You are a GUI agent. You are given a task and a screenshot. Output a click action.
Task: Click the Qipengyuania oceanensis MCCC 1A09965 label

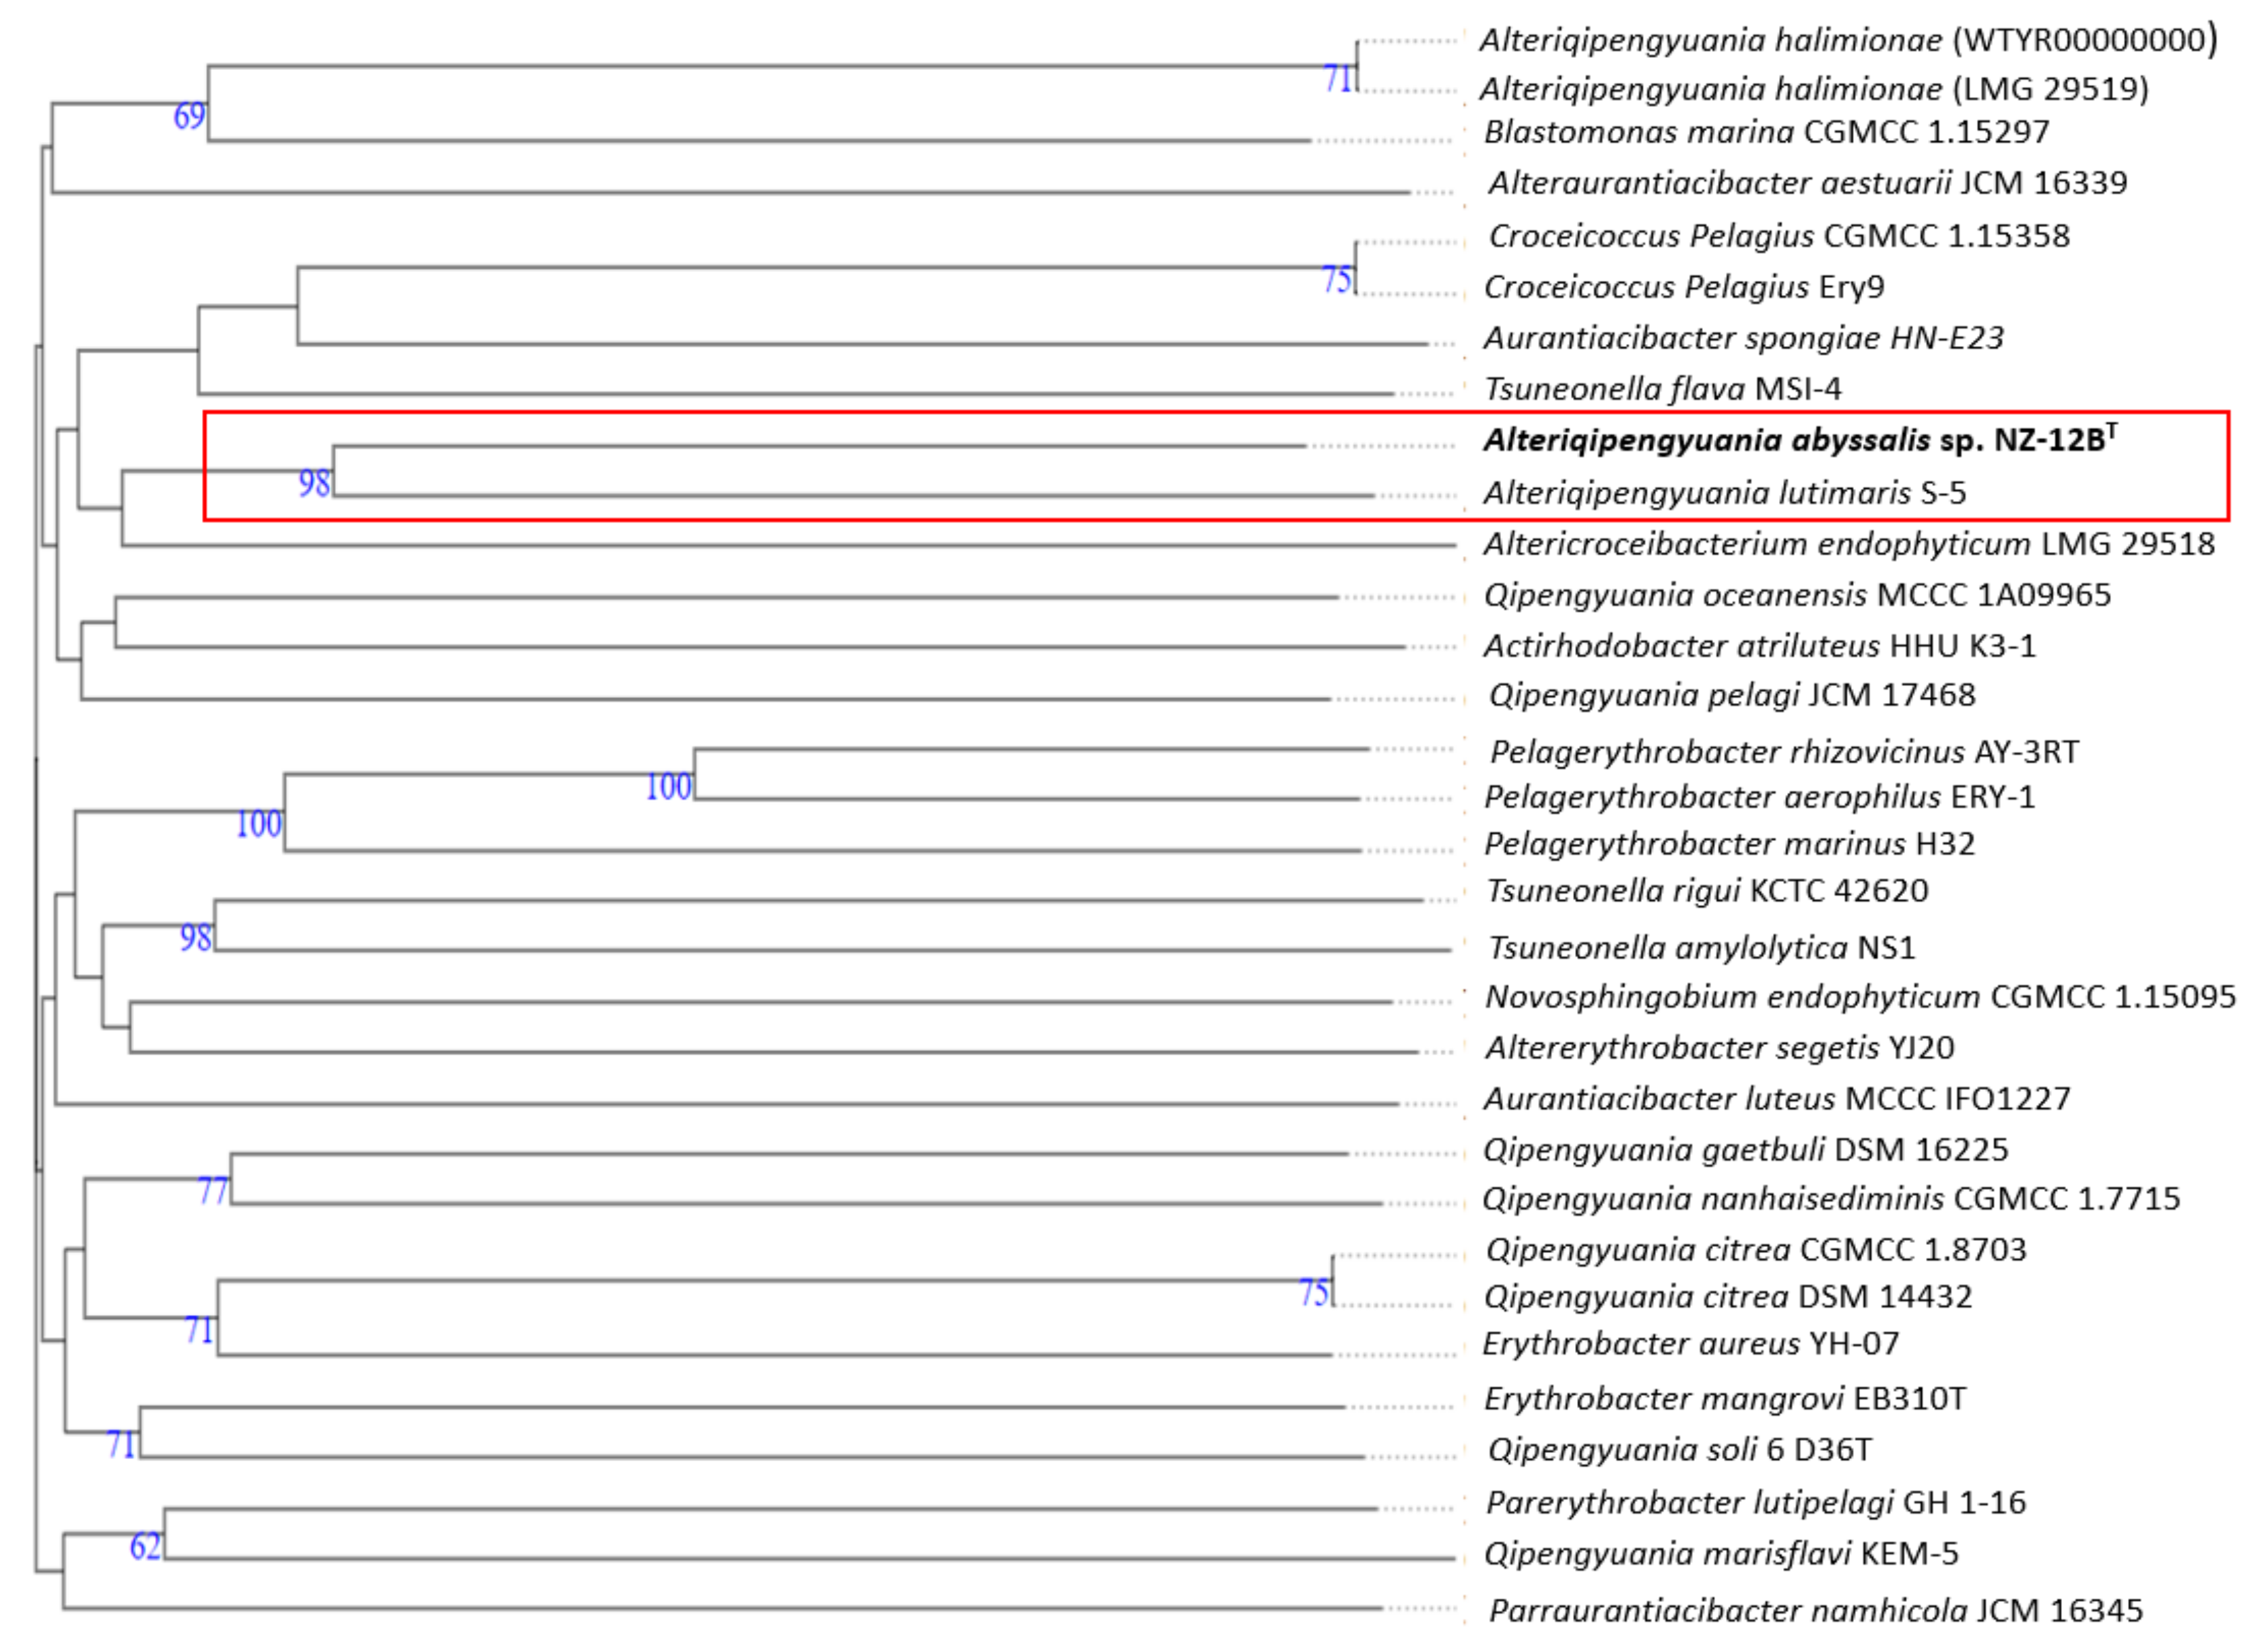(1797, 595)
